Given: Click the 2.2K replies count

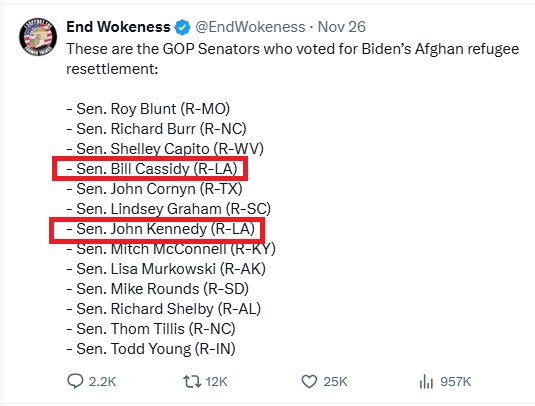Looking at the screenshot, I should tap(102, 381).
